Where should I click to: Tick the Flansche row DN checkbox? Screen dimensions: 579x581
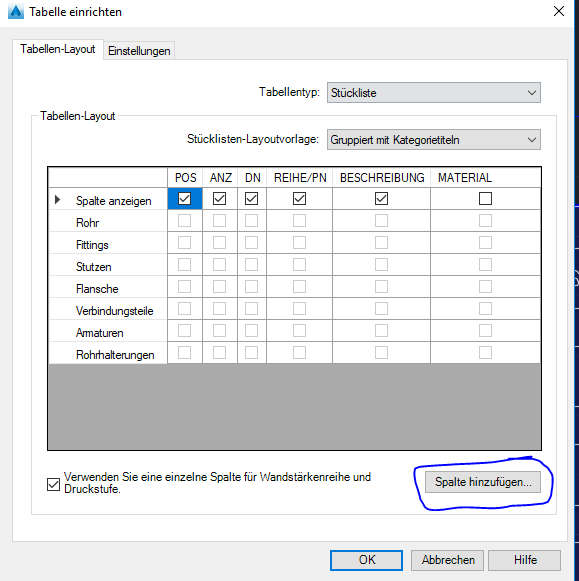(252, 286)
